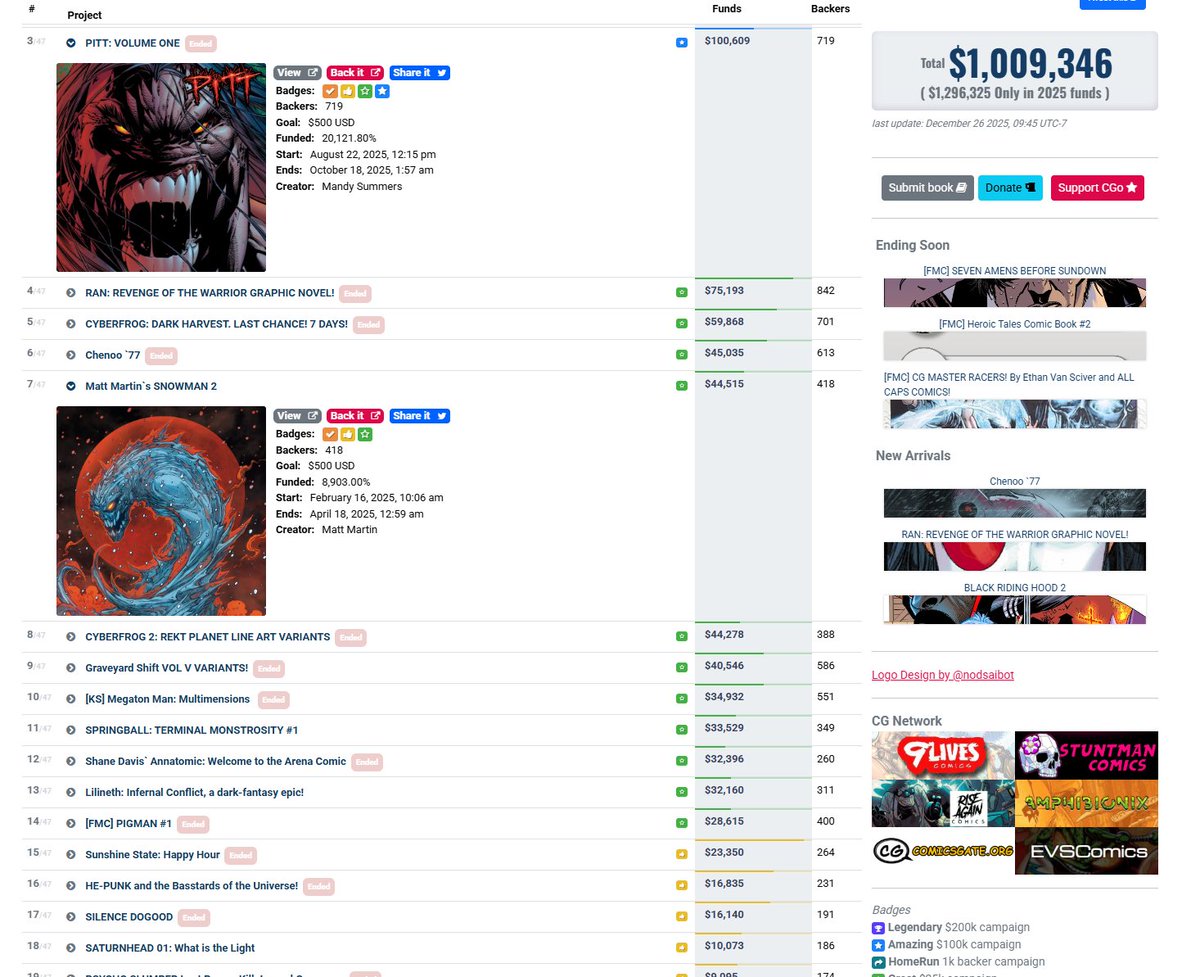Click the Submit book button
This screenshot has width=1200, height=977.
pos(927,188)
